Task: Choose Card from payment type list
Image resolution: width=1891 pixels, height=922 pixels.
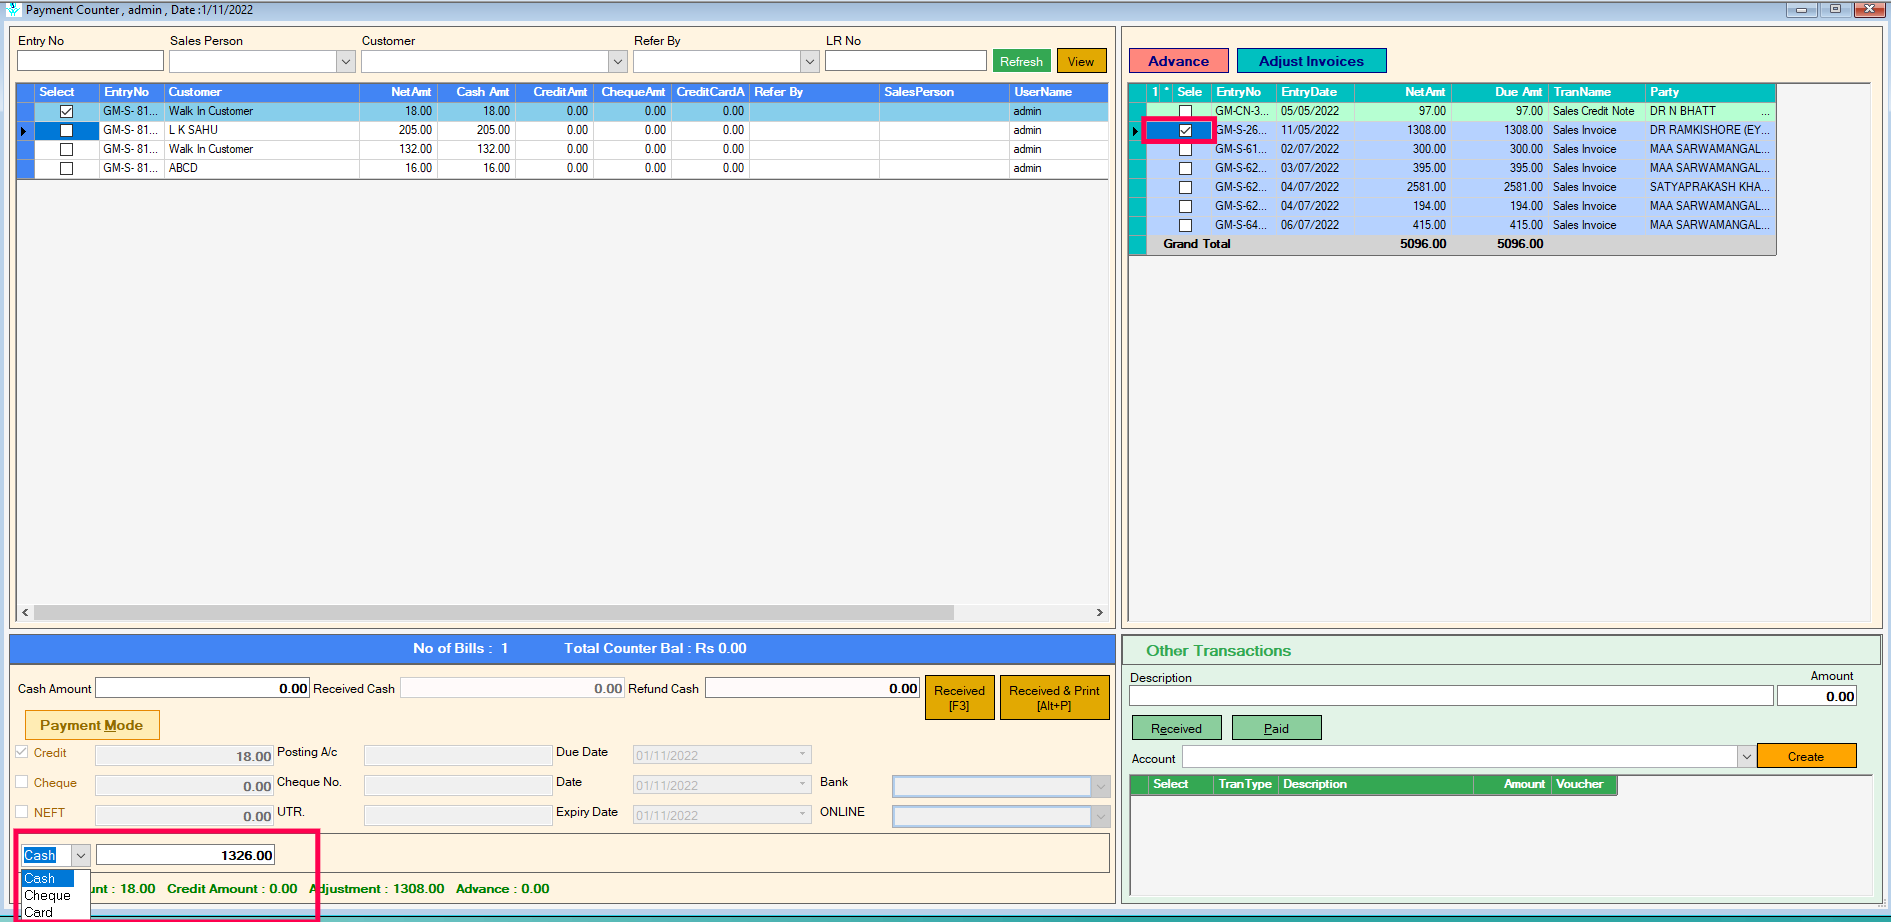Action: click(38, 912)
